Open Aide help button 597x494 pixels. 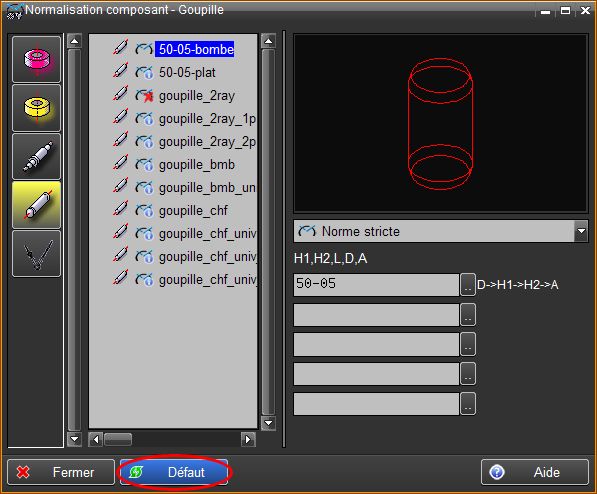point(535,472)
